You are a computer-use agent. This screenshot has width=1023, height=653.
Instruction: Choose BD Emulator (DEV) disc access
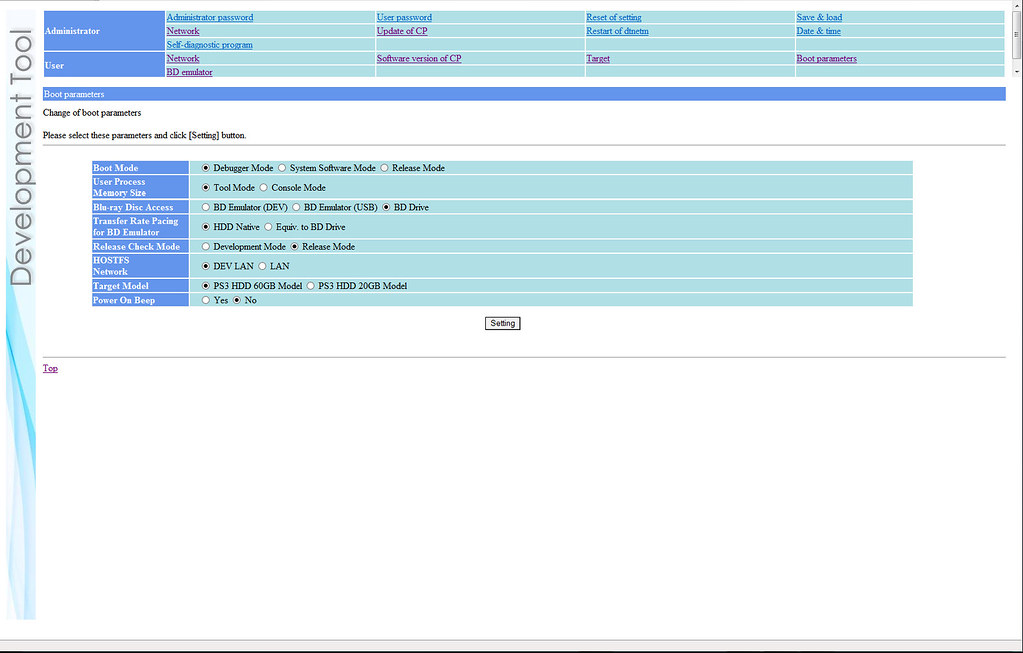206,207
